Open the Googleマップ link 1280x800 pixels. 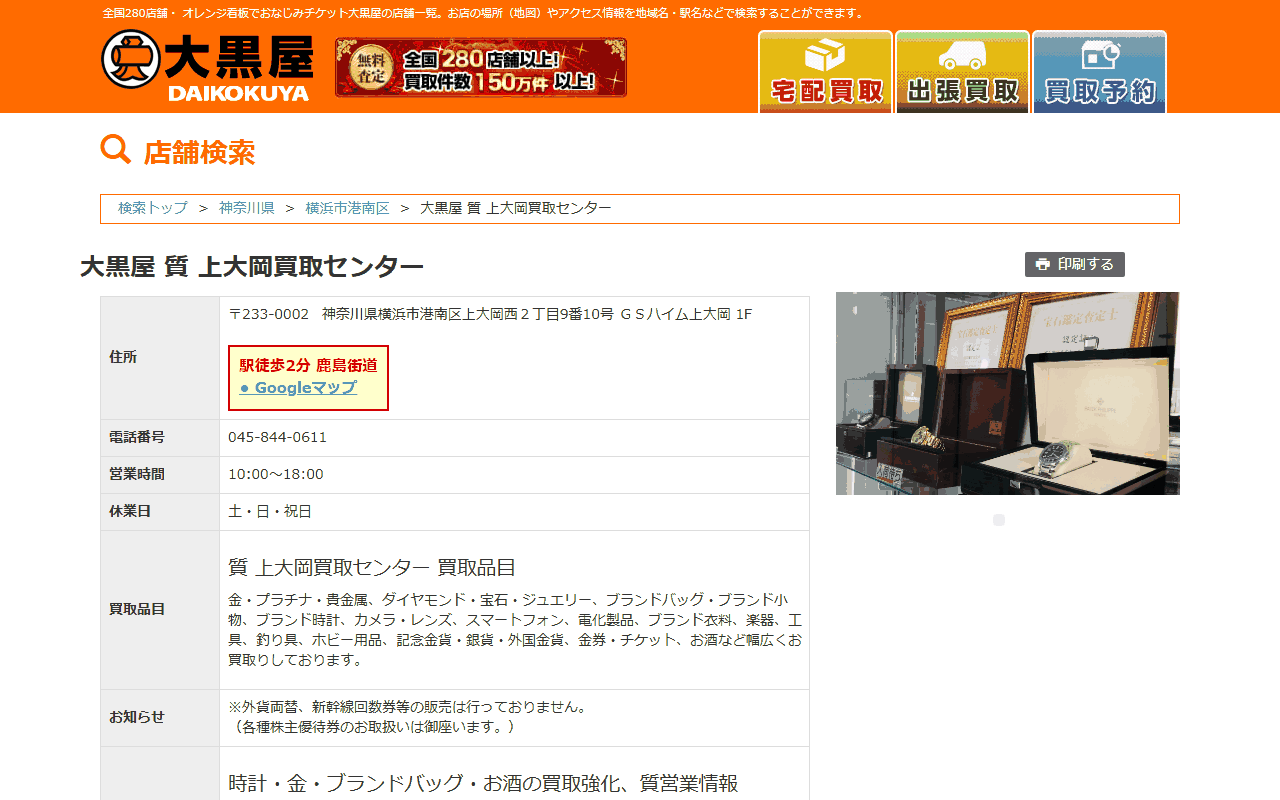click(x=298, y=388)
